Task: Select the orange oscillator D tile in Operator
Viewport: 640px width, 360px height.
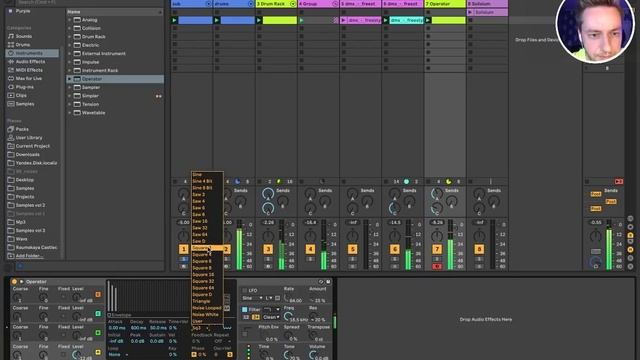Action: [98, 294]
